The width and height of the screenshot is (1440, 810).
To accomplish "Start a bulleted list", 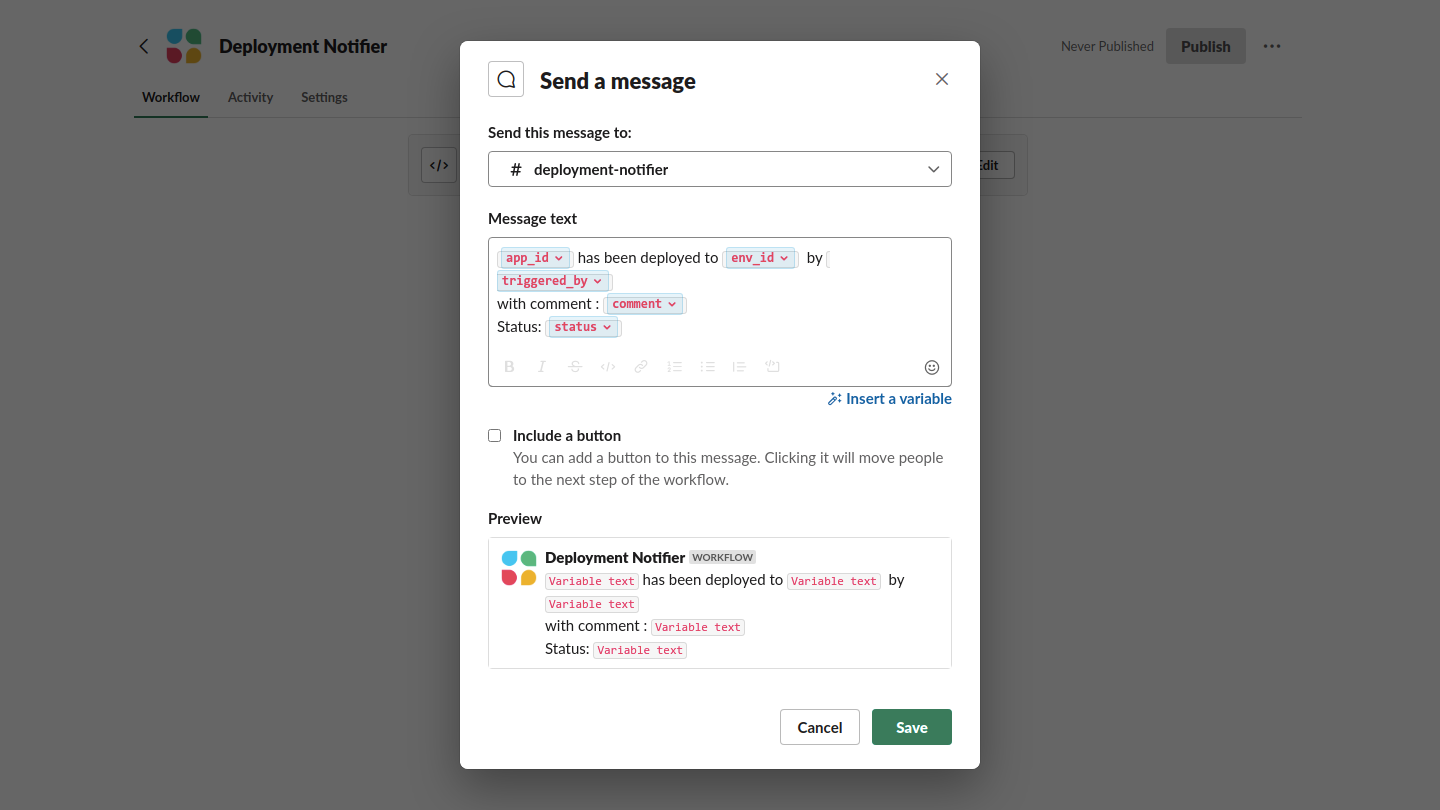I will tap(707, 367).
